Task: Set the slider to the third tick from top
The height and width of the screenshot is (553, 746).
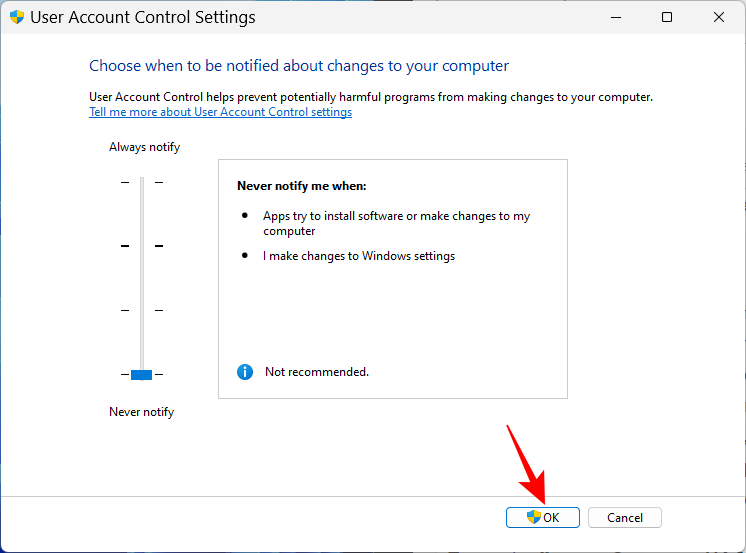Action: tap(142, 310)
